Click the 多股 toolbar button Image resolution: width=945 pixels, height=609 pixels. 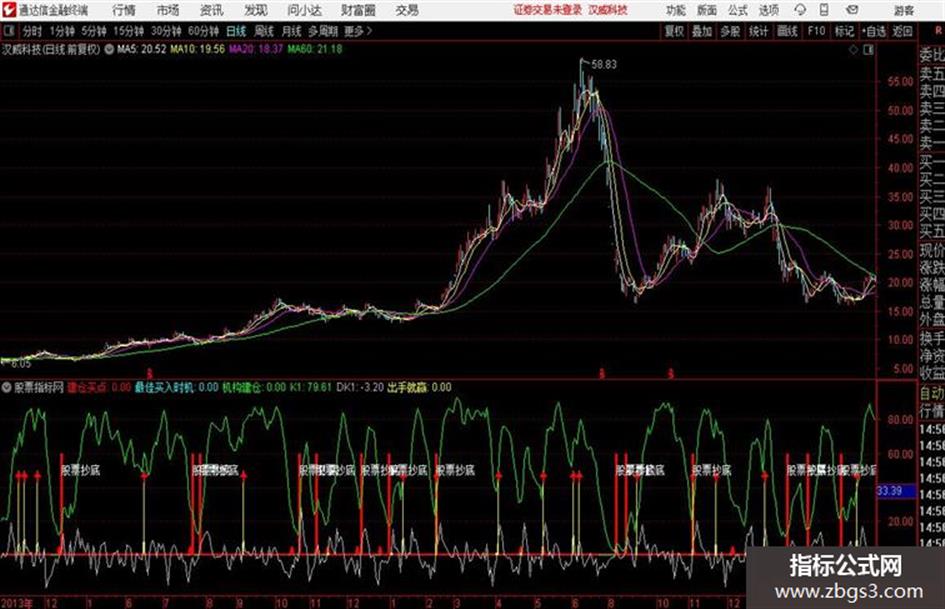coord(730,31)
